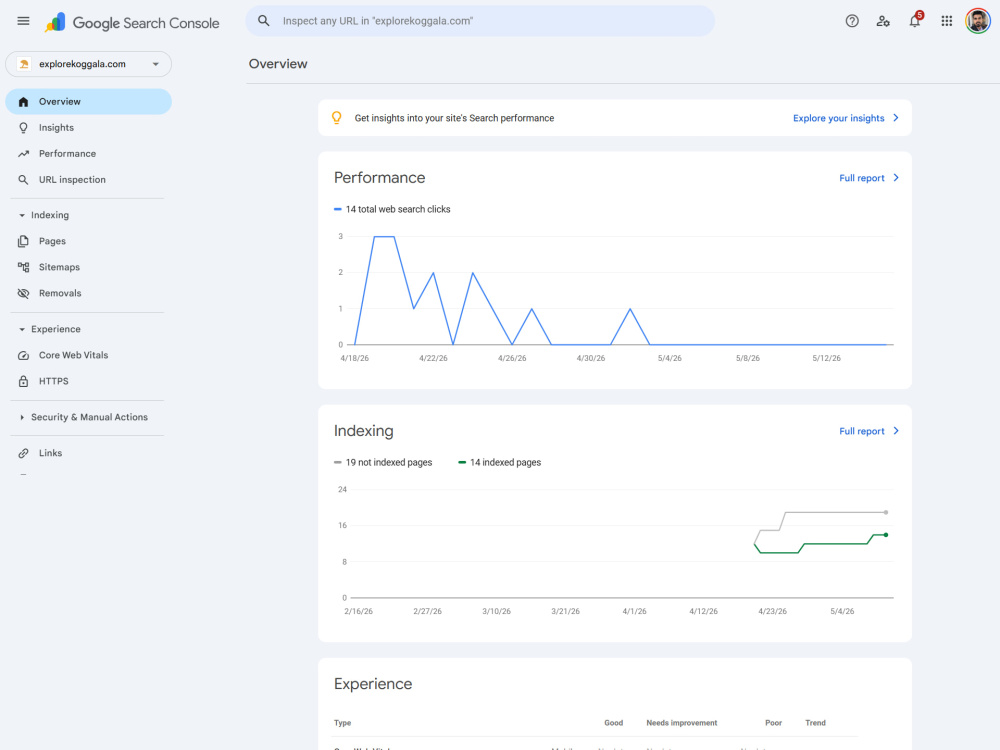View notifications via the bell icon
The image size is (1000, 750).
[x=915, y=20]
